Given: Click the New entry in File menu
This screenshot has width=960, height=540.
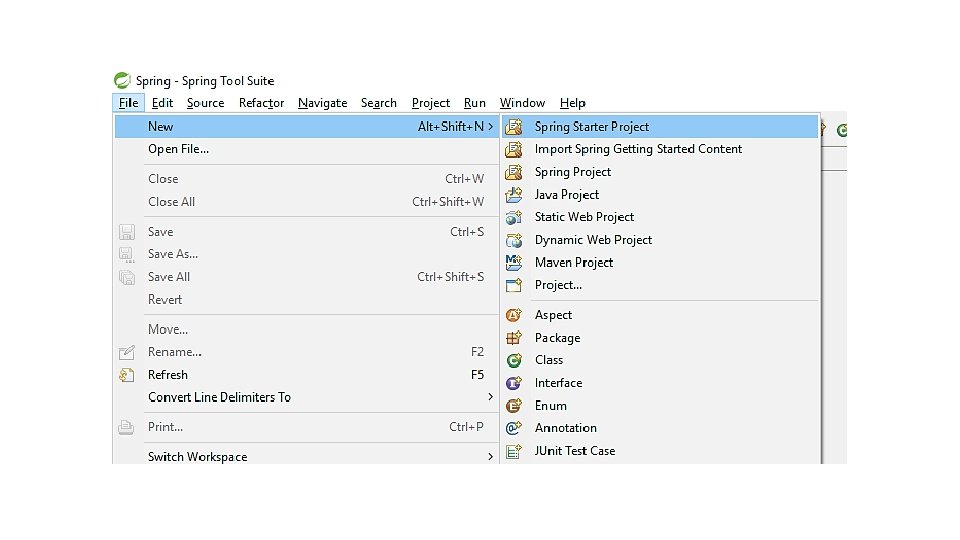Looking at the screenshot, I should [307, 127].
